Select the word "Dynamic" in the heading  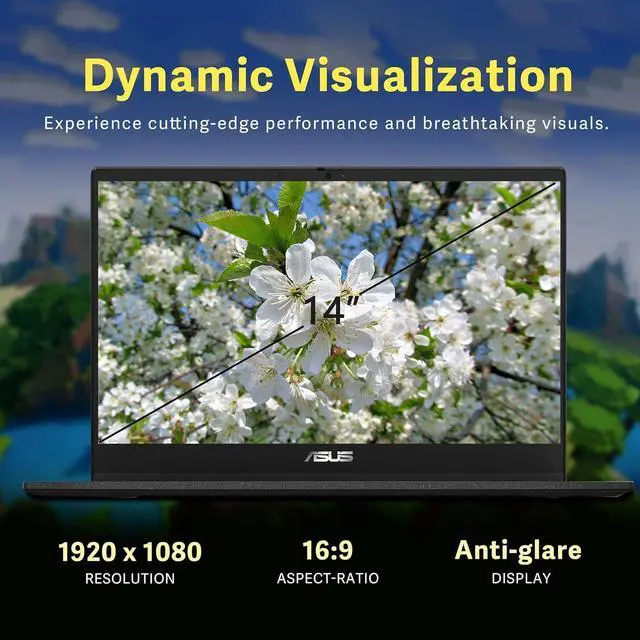[x=177, y=78]
